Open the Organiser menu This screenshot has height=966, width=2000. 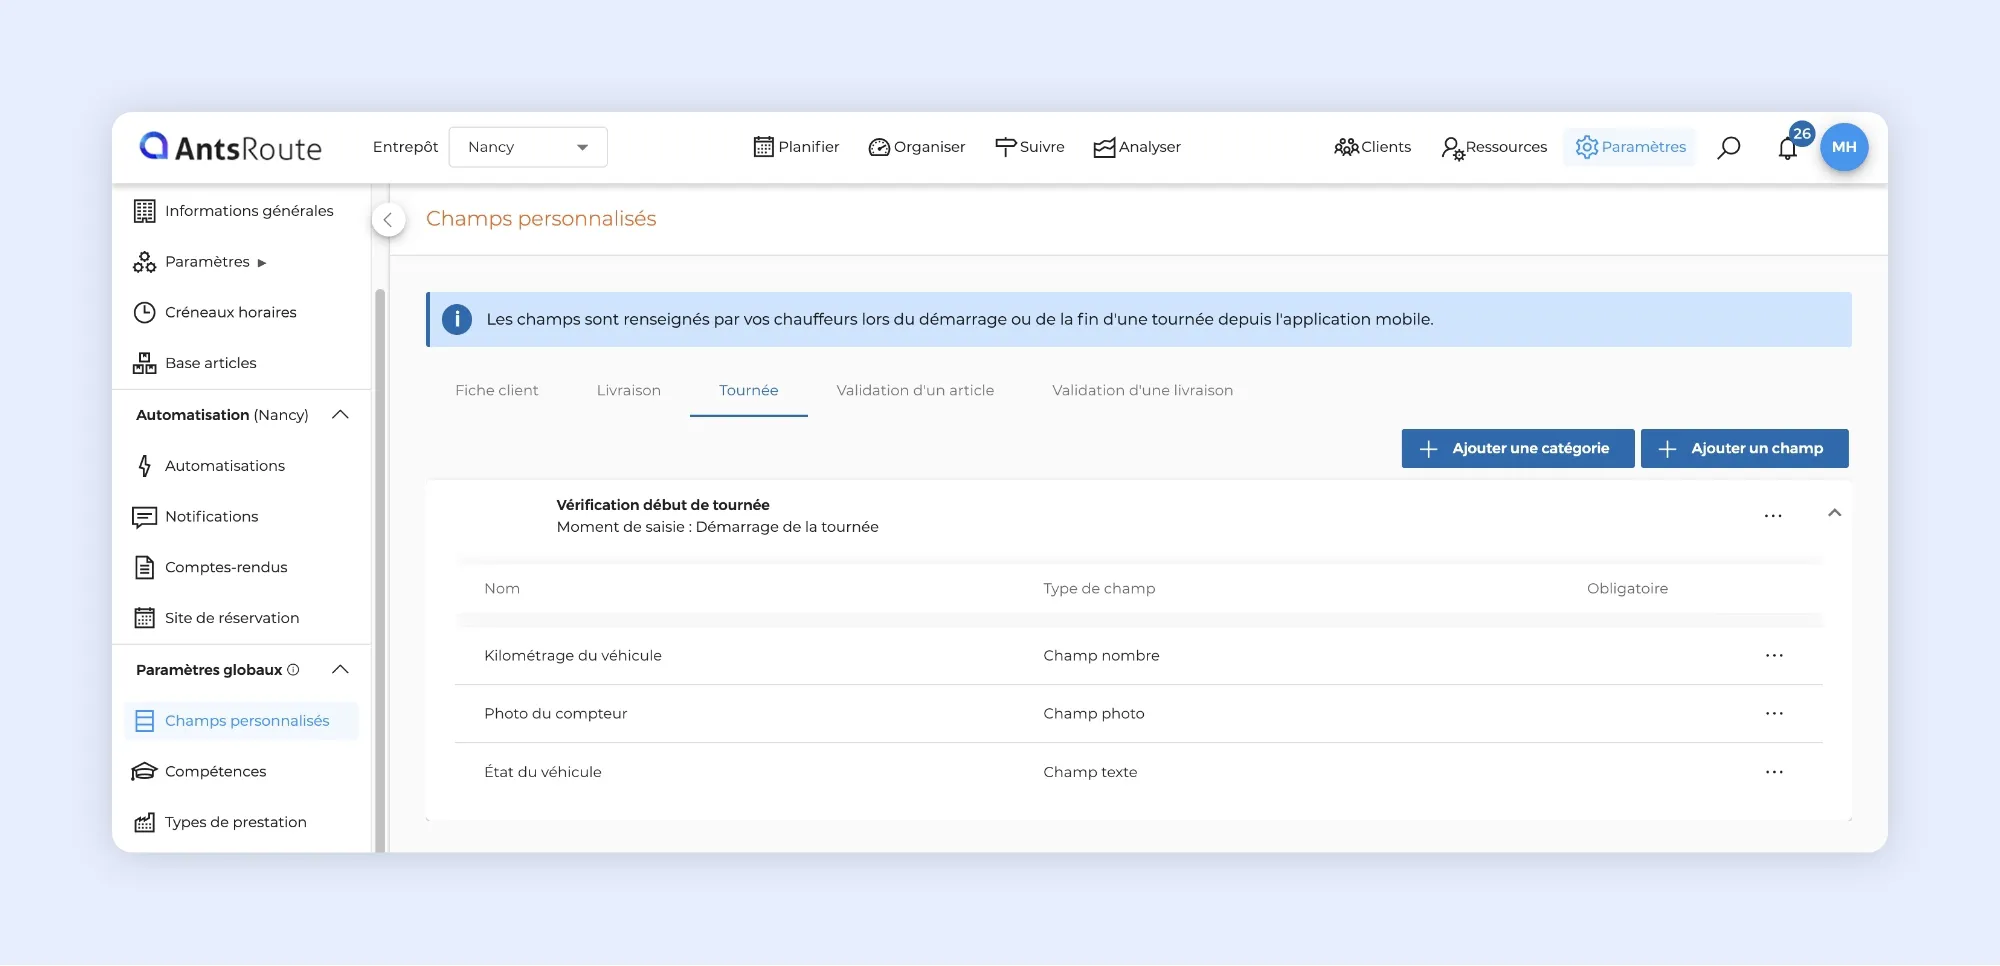pyautogui.click(x=917, y=147)
